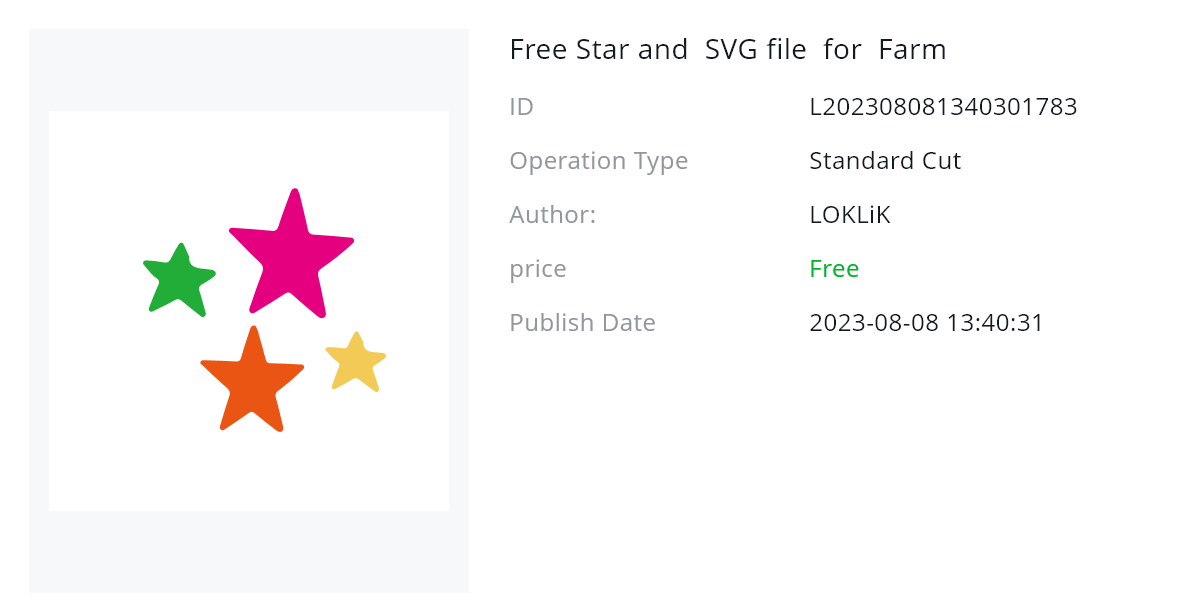This screenshot has width=1201, height=615.
Task: Click the ID label
Action: point(521,107)
